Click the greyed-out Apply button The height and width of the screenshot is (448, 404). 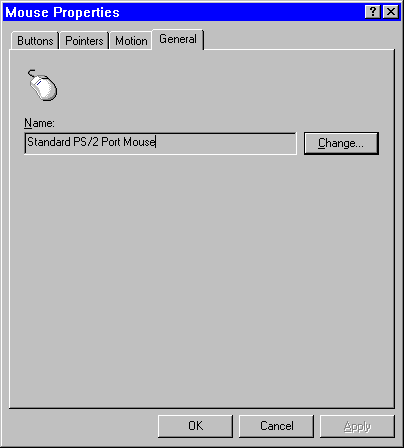click(357, 426)
